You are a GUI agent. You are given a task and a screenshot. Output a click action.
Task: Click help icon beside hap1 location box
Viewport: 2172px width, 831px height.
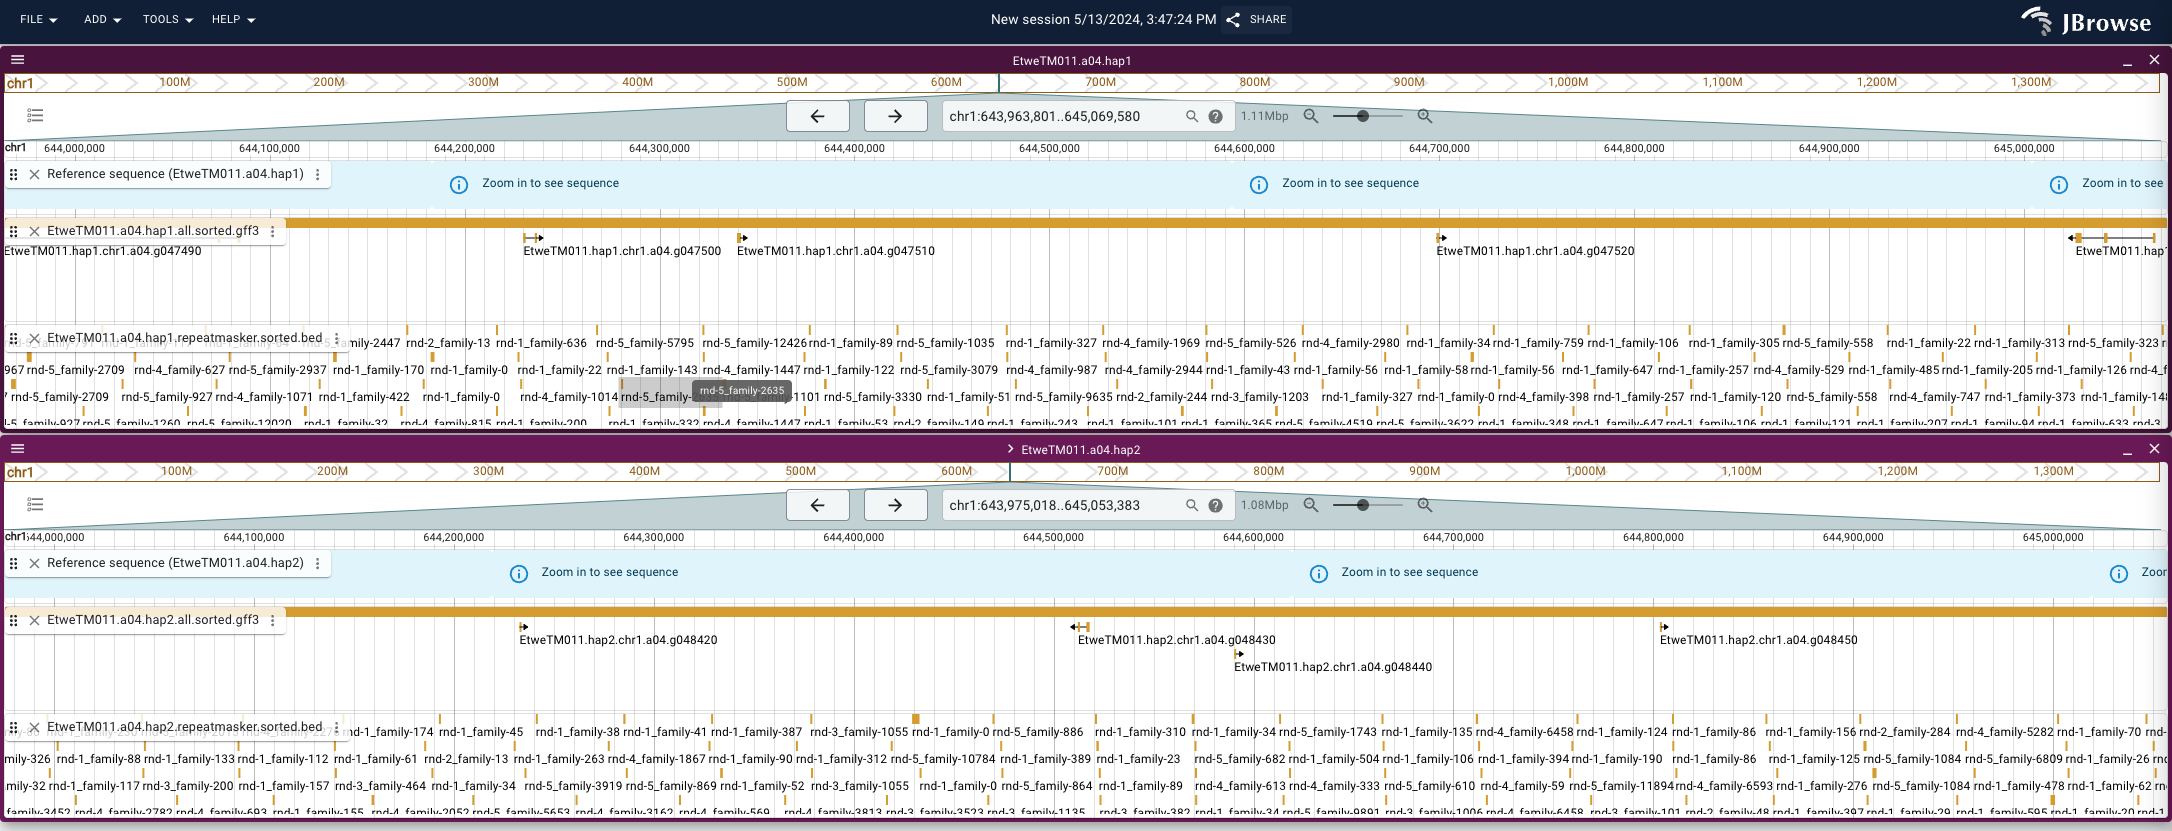click(x=1215, y=116)
